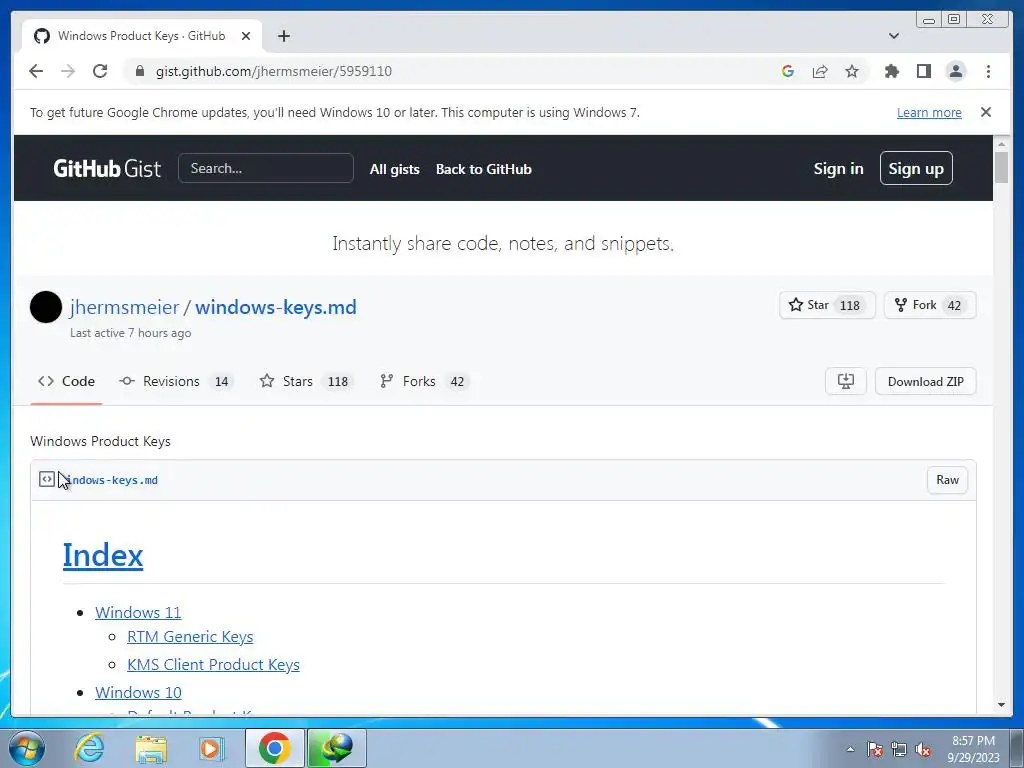
Task: Close the Windows Product Keys tab
Action: coord(246,36)
